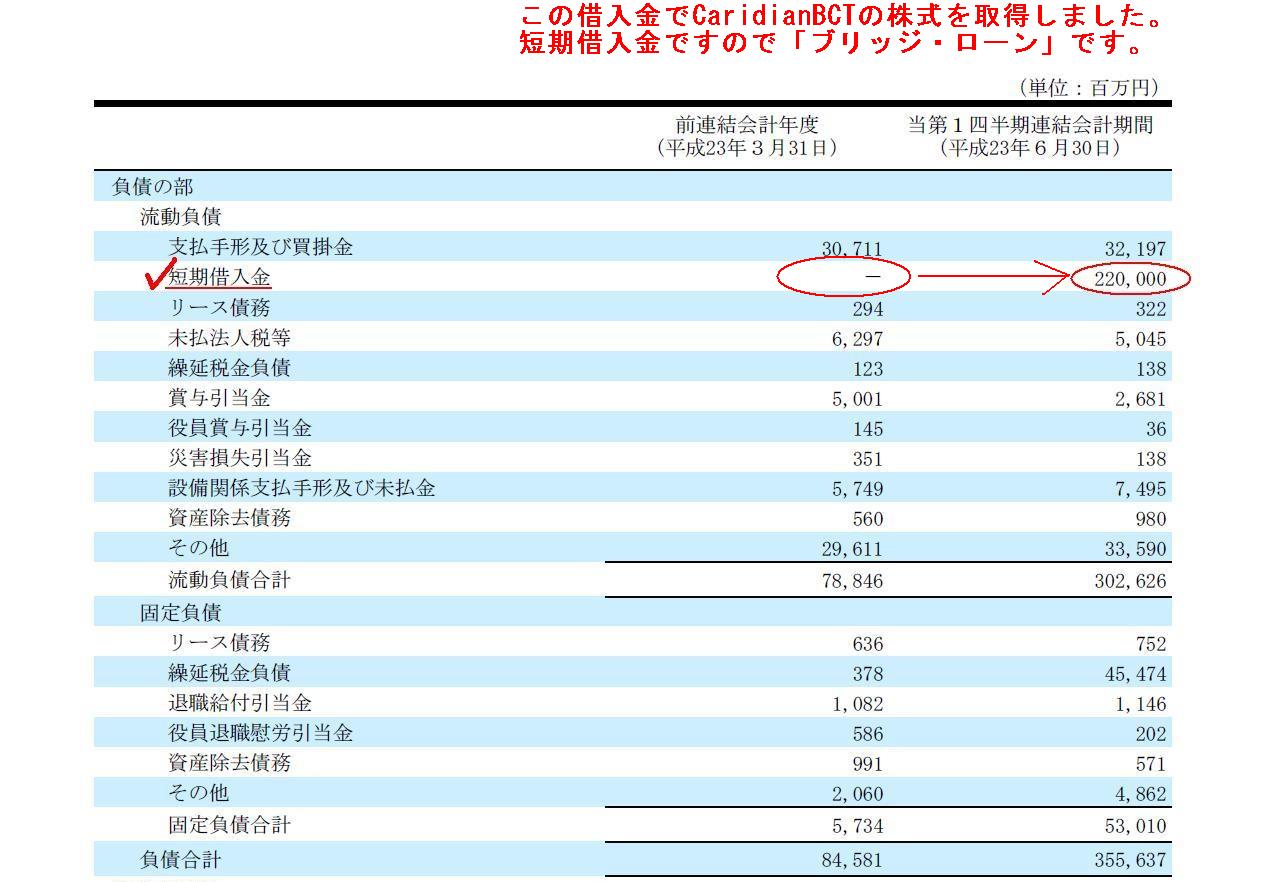Select 繰延税金負債 under 流動負債
The width and height of the screenshot is (1279, 882).
[x=229, y=368]
